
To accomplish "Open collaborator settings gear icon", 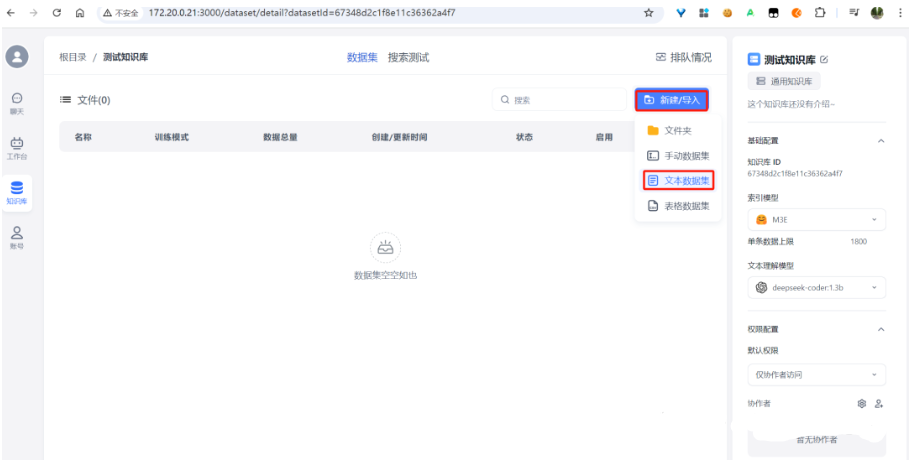I will click(x=861, y=404).
